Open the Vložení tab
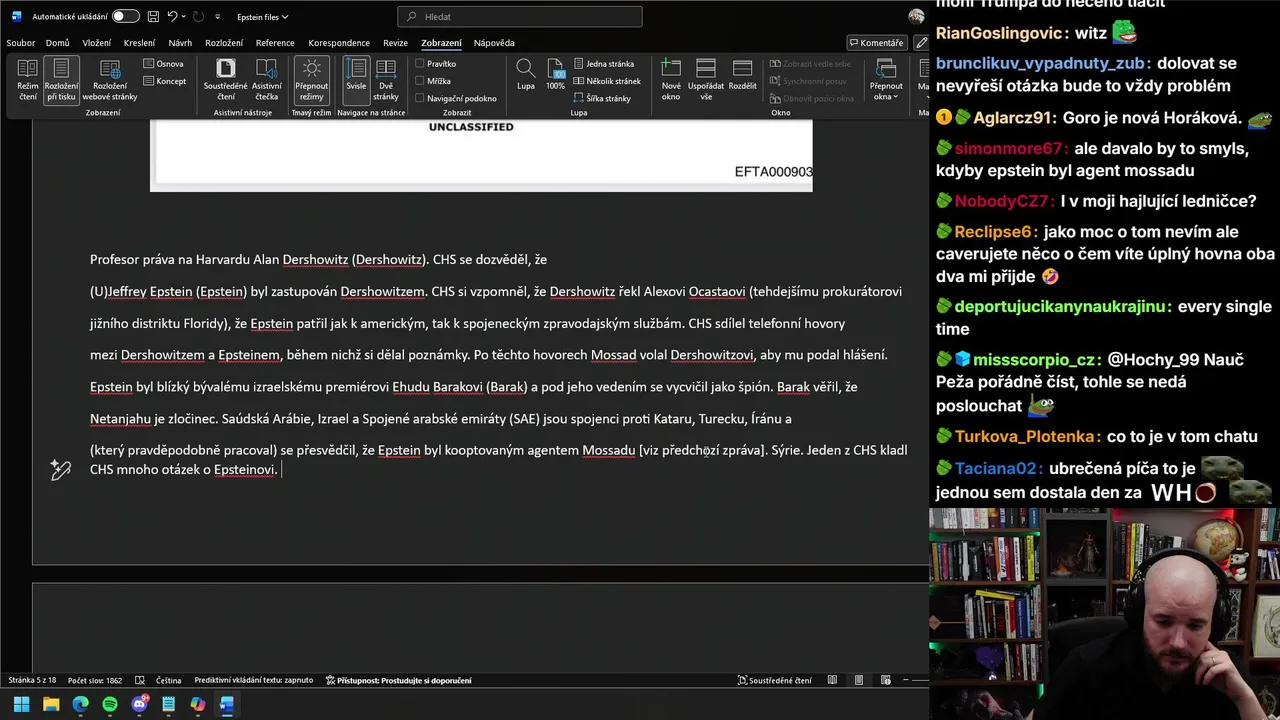The image size is (1280, 720). (97, 43)
